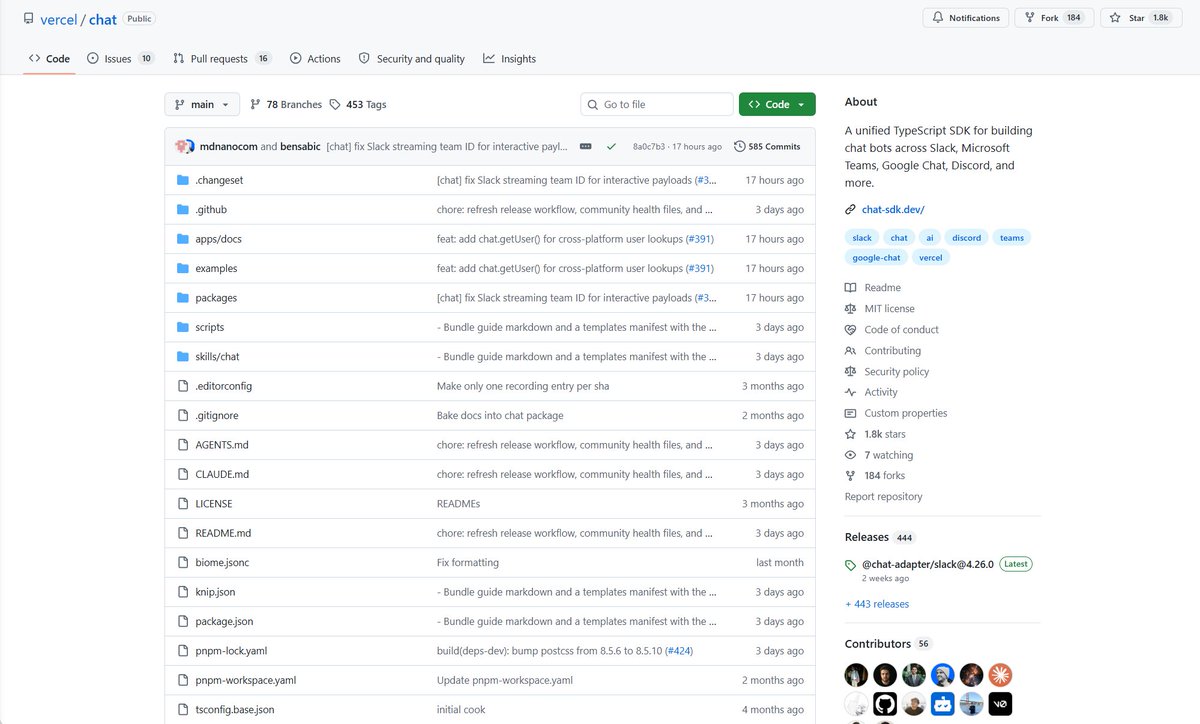
Task: Click the Notifications bell button
Action: pyautogui.click(x=966, y=18)
